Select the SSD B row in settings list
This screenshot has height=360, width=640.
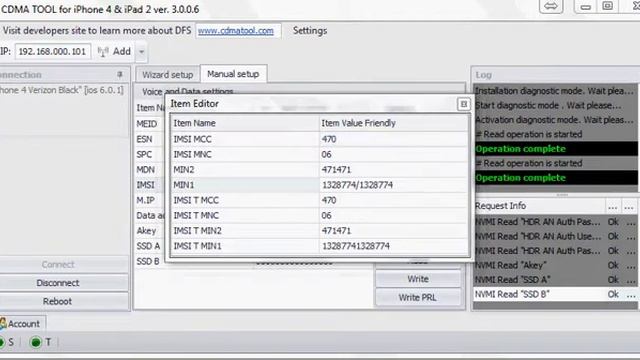click(x=148, y=261)
